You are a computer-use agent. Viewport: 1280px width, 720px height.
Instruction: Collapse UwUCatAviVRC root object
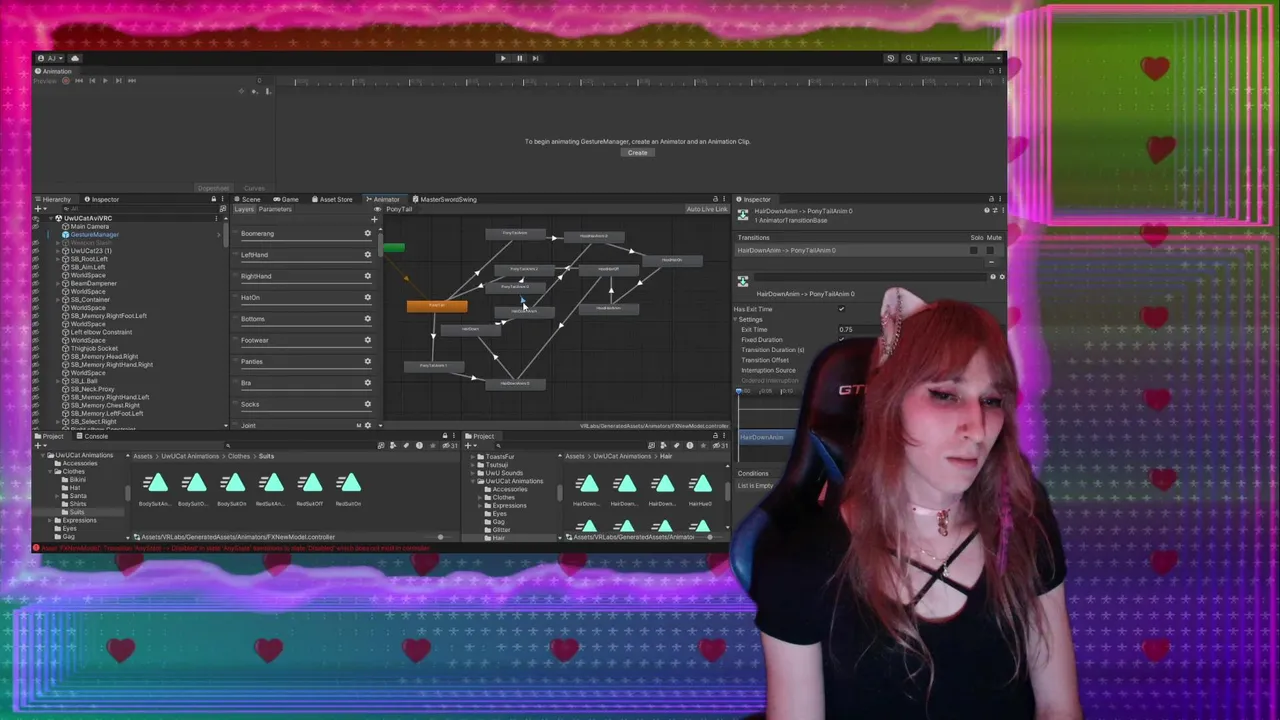[51, 218]
